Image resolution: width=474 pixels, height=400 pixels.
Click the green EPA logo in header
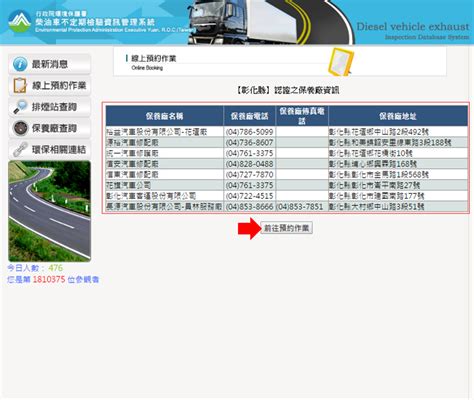pyautogui.click(x=19, y=21)
